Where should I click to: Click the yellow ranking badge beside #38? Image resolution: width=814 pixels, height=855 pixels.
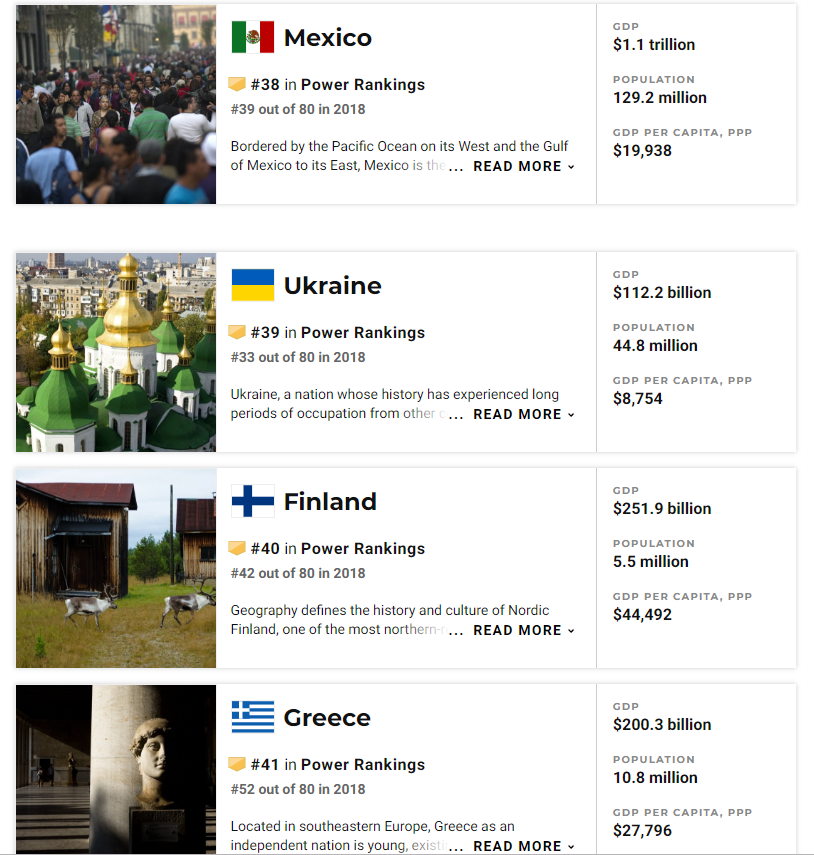tap(237, 85)
